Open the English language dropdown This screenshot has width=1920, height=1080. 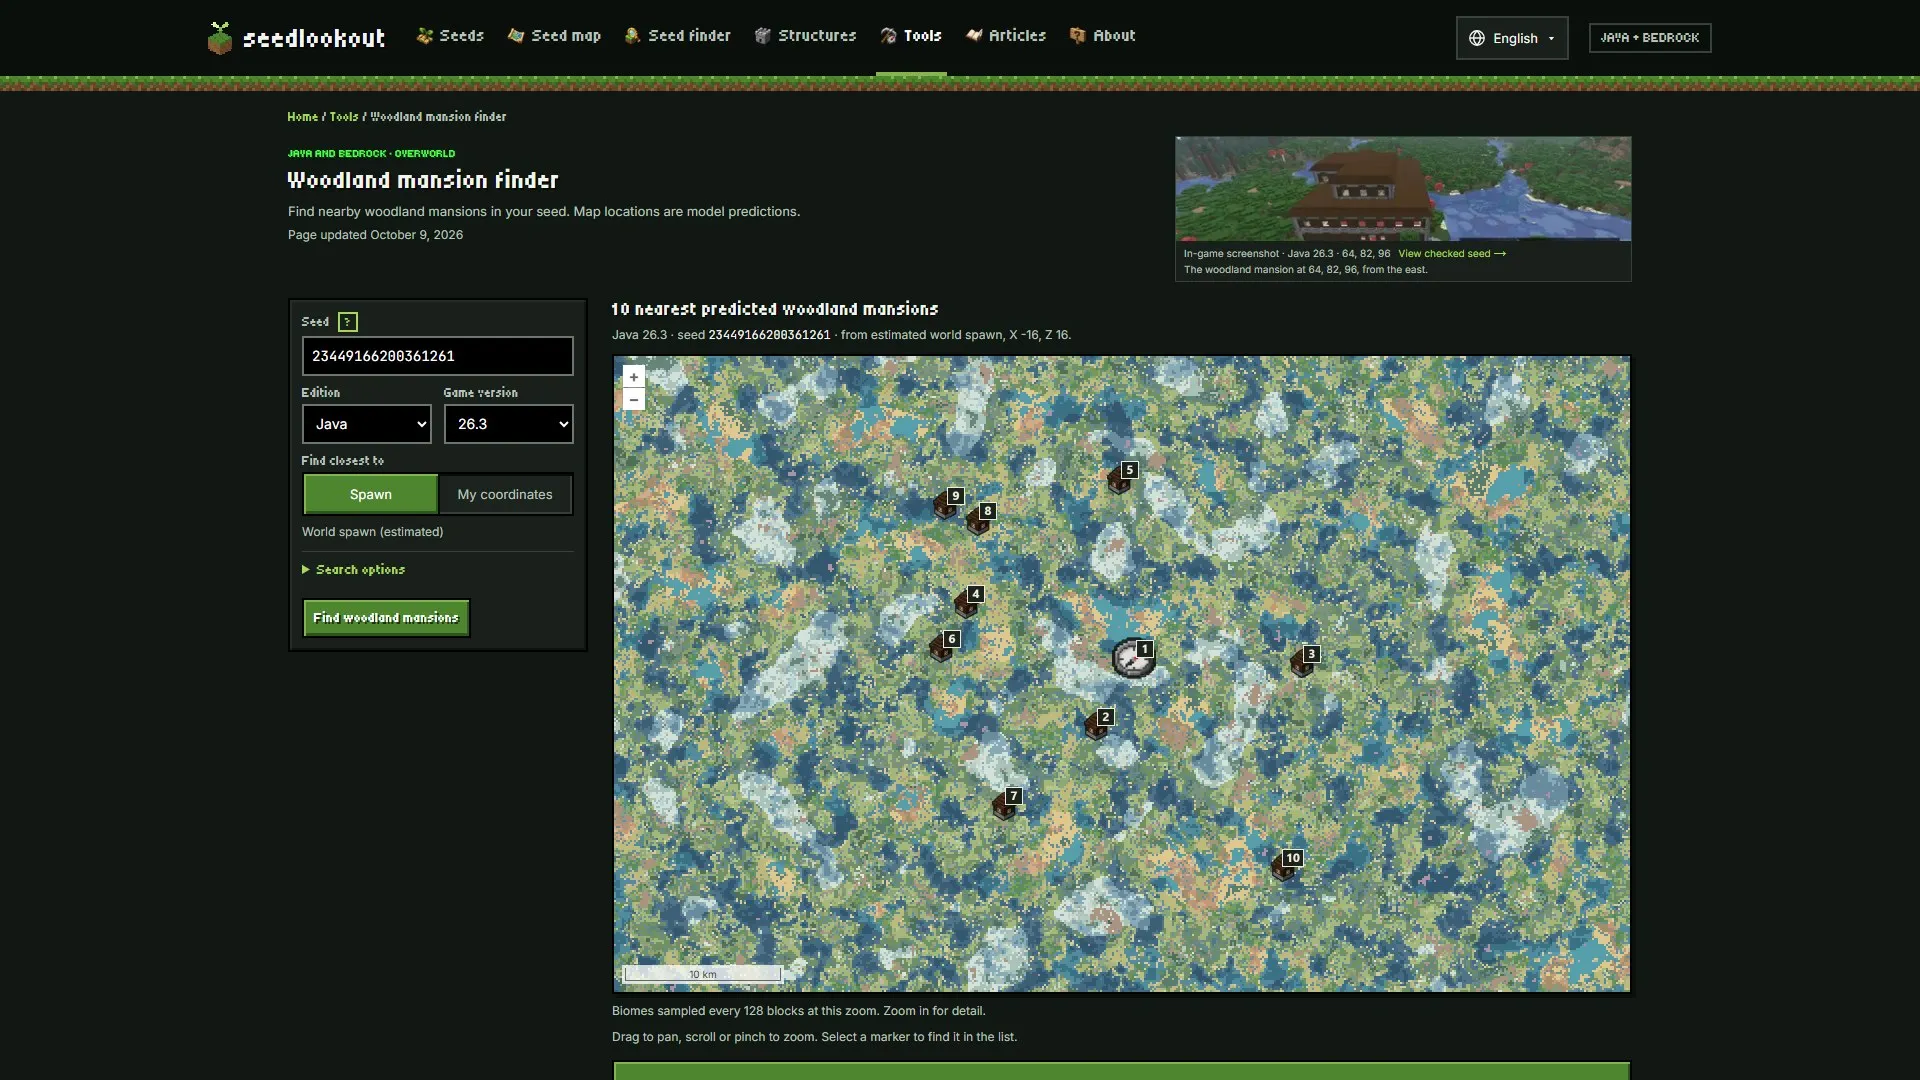click(1512, 38)
